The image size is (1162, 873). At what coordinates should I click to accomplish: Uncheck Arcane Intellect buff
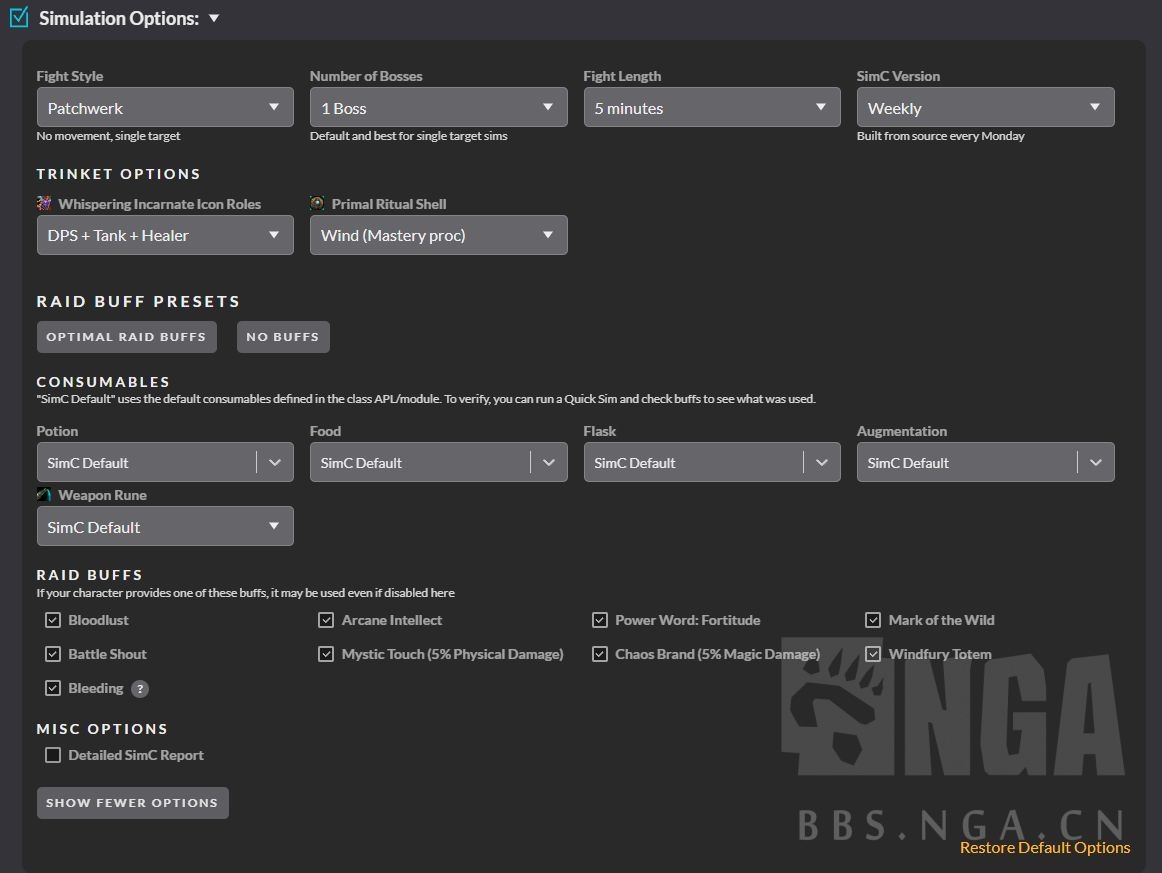click(x=326, y=620)
